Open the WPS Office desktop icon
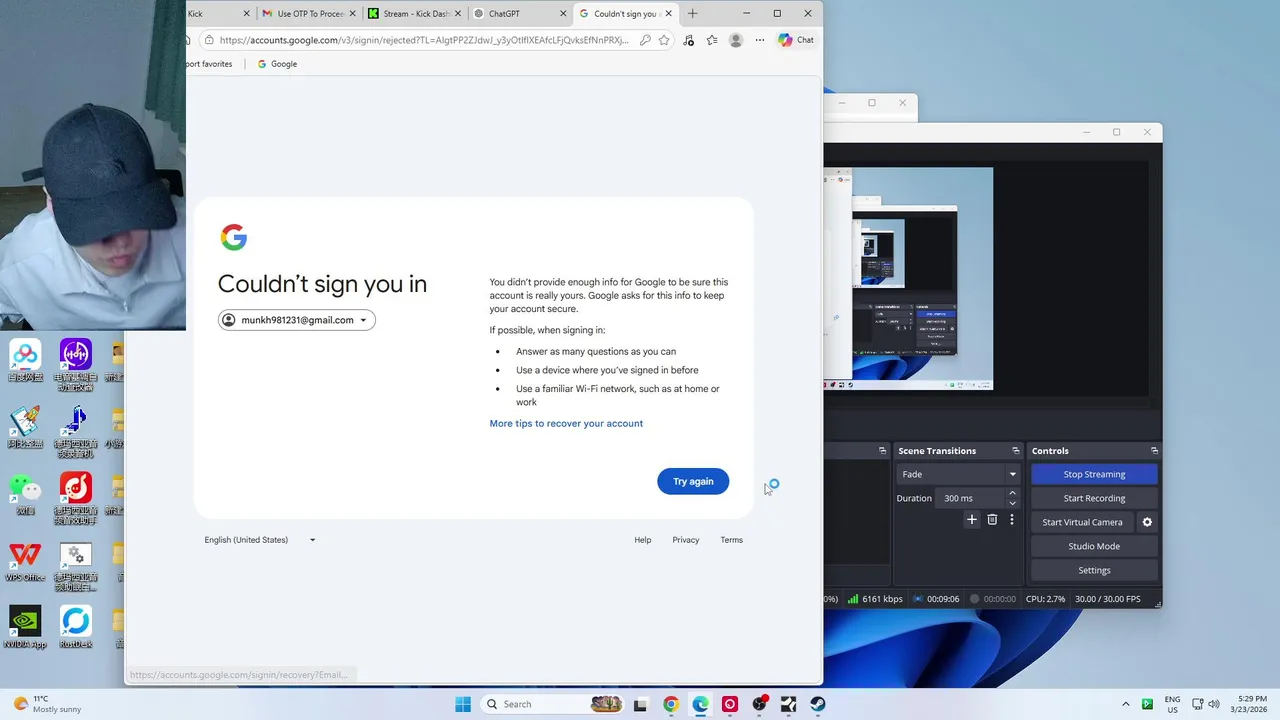Screen dimensions: 1280x720 (25, 562)
